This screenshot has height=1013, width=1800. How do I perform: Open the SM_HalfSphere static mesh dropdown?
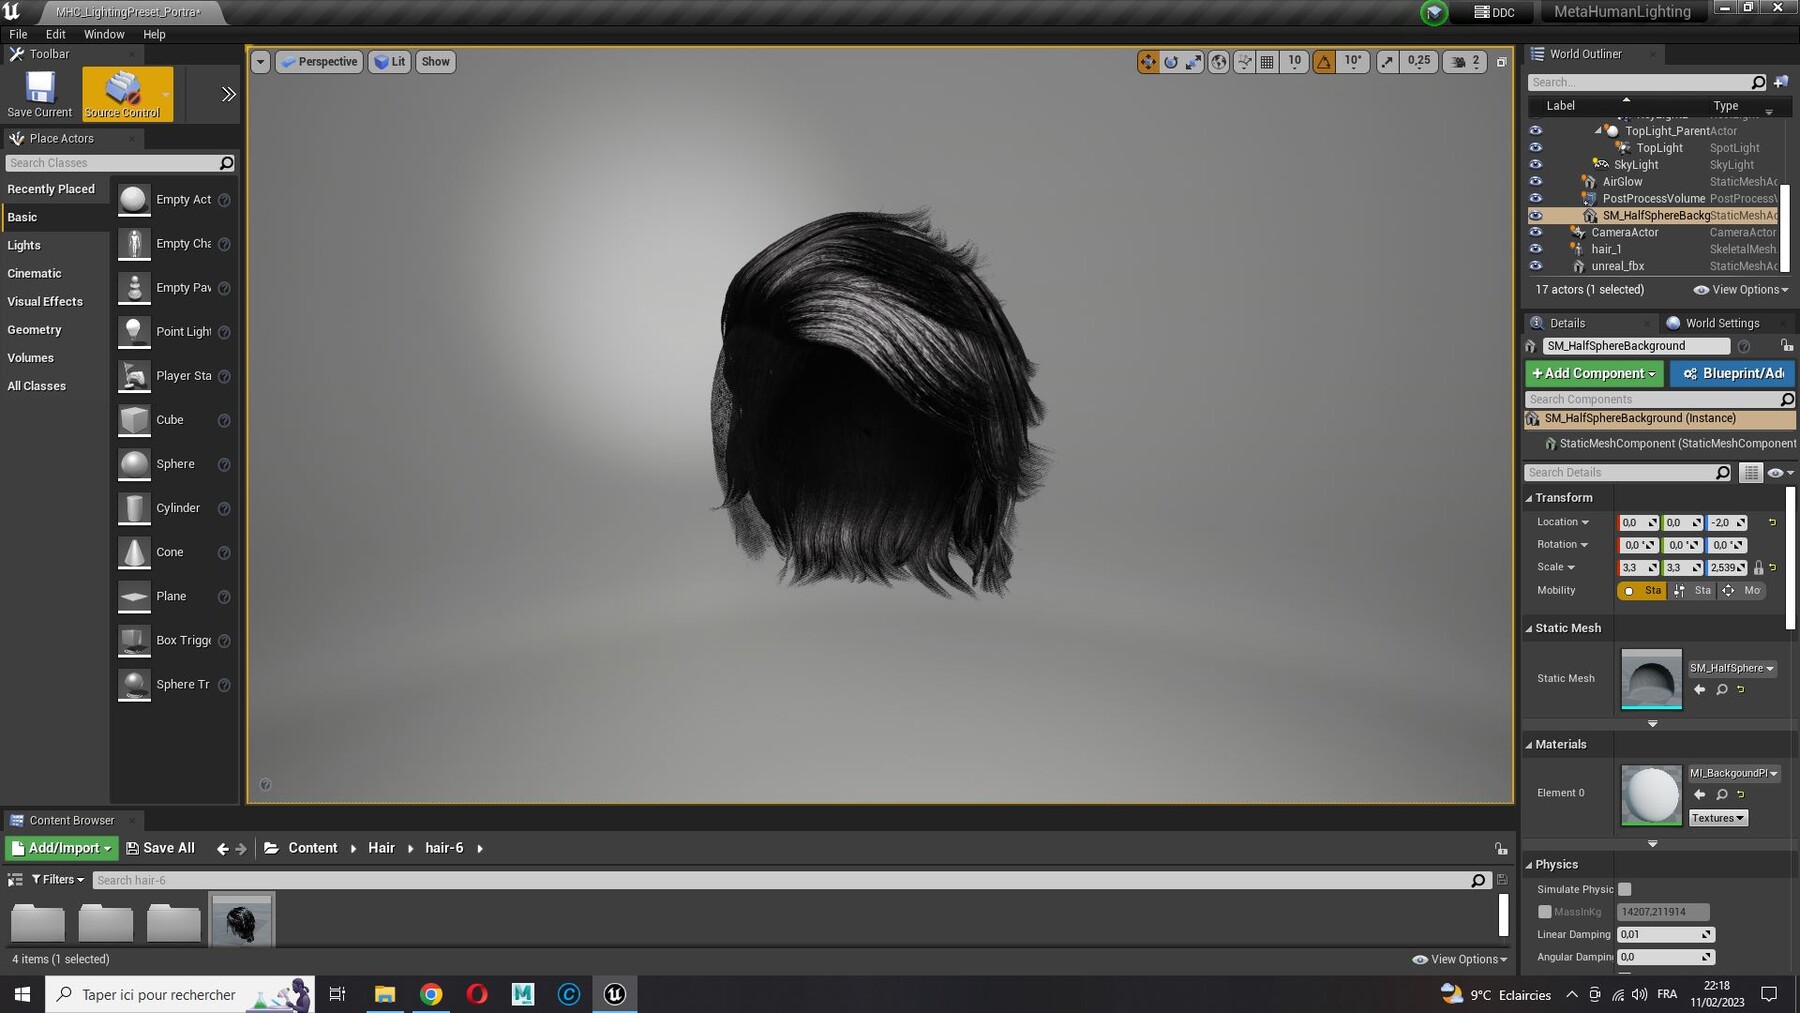1733,669
